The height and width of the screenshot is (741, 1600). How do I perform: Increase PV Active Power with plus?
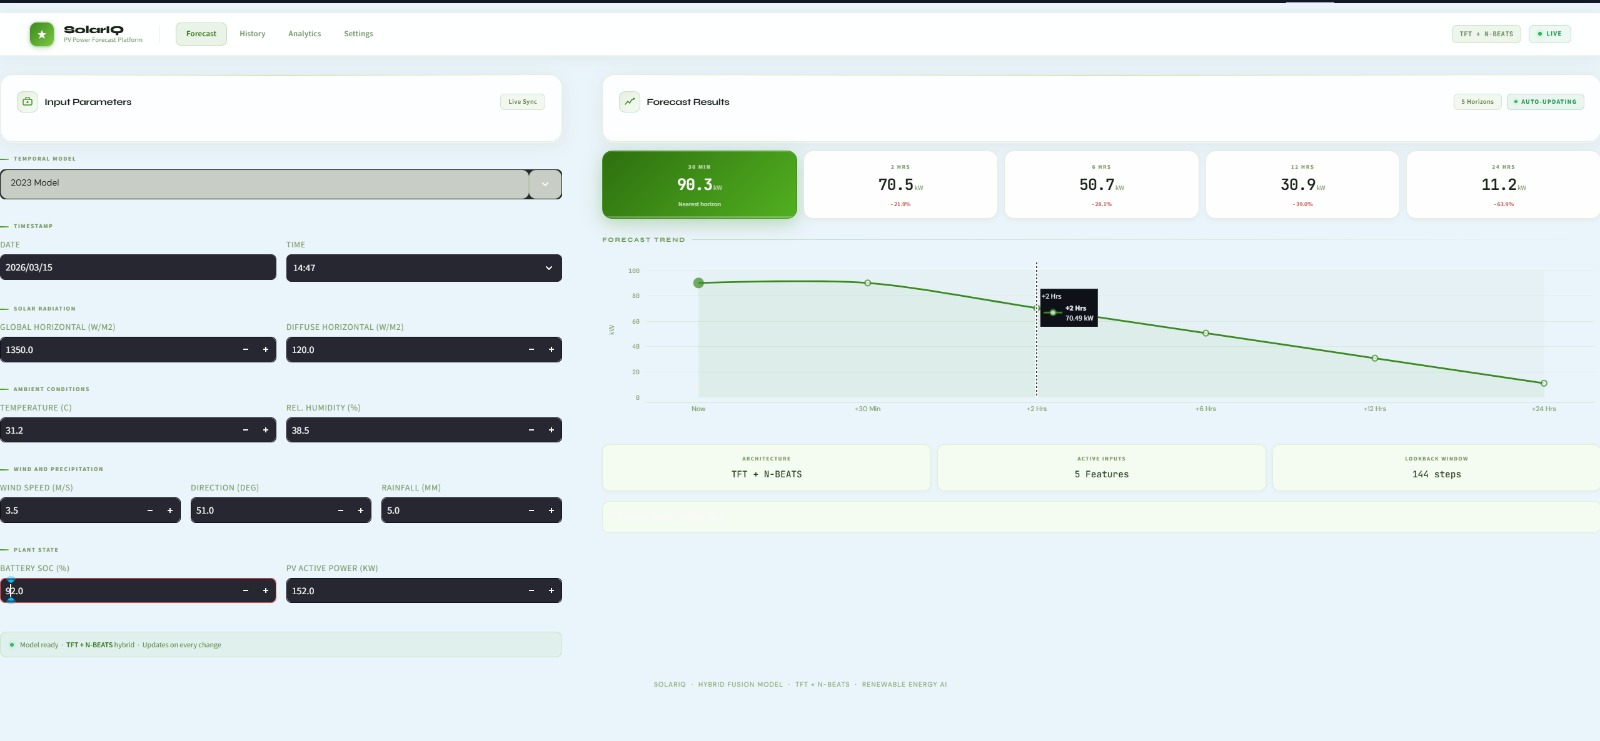point(551,591)
